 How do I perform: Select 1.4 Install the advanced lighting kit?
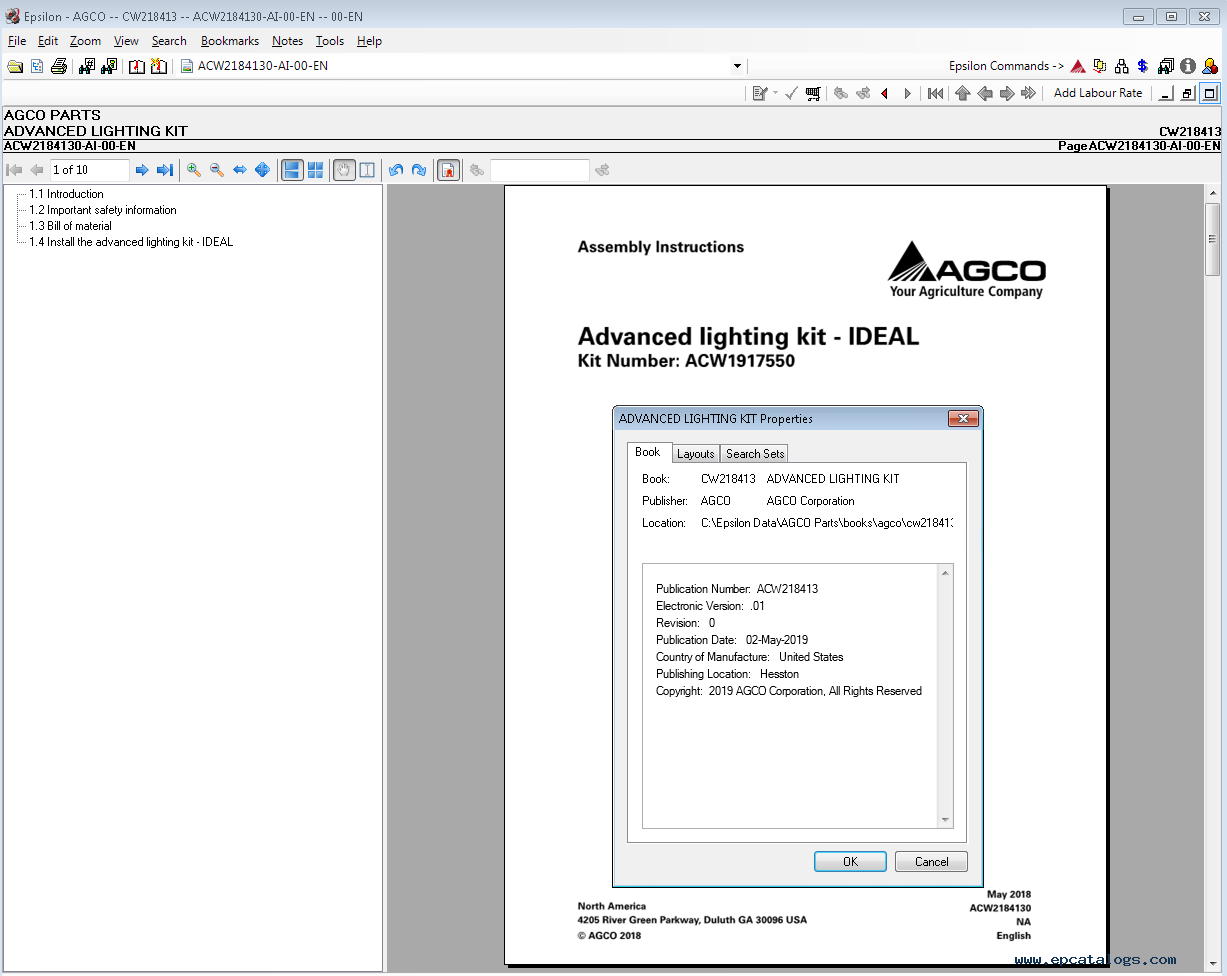131,242
